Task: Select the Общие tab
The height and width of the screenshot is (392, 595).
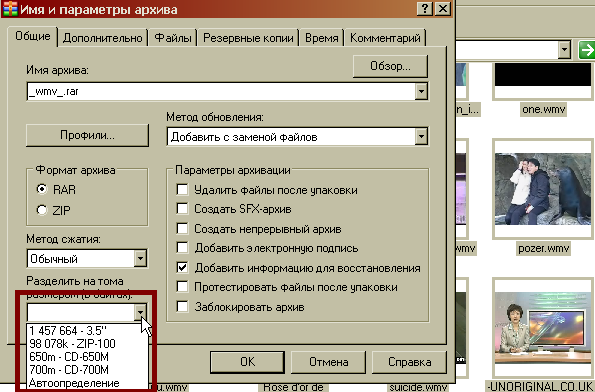Action: click(33, 36)
